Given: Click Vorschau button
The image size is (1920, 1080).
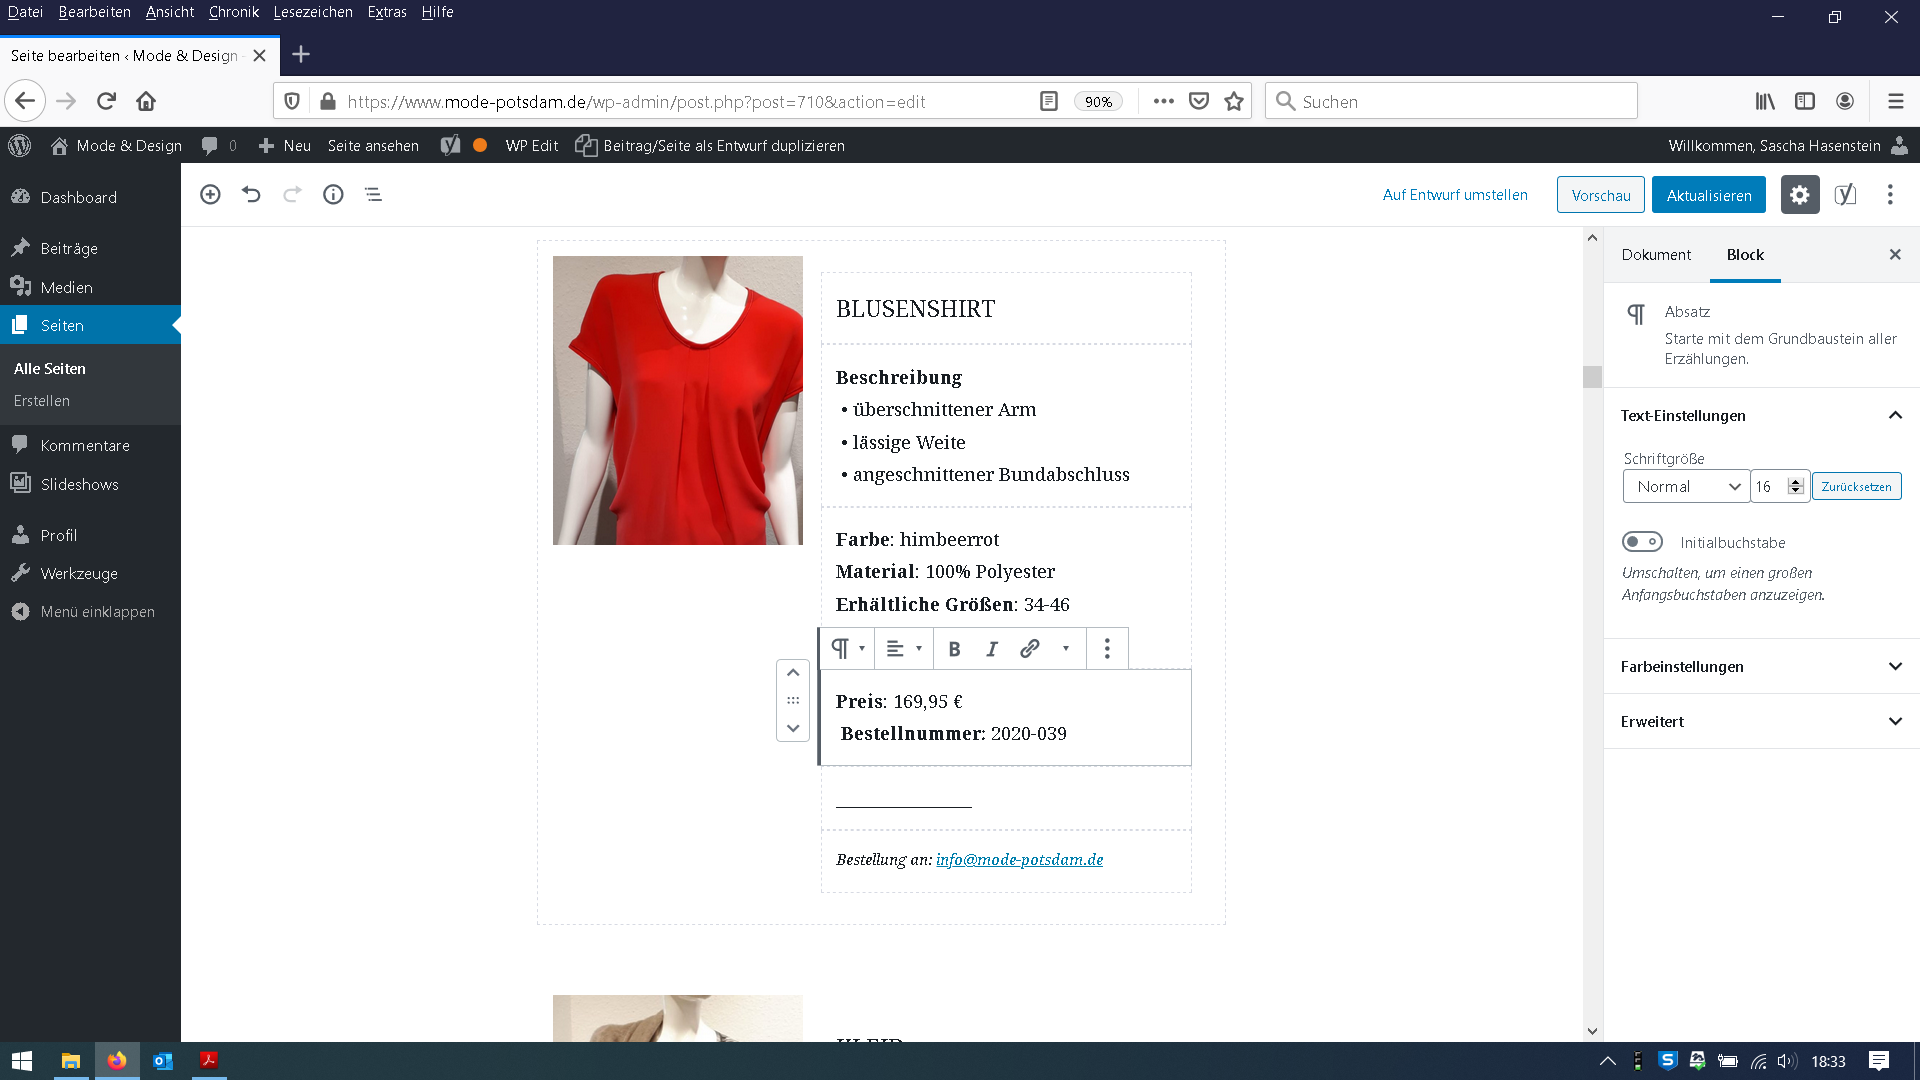Looking at the screenshot, I should point(1600,195).
